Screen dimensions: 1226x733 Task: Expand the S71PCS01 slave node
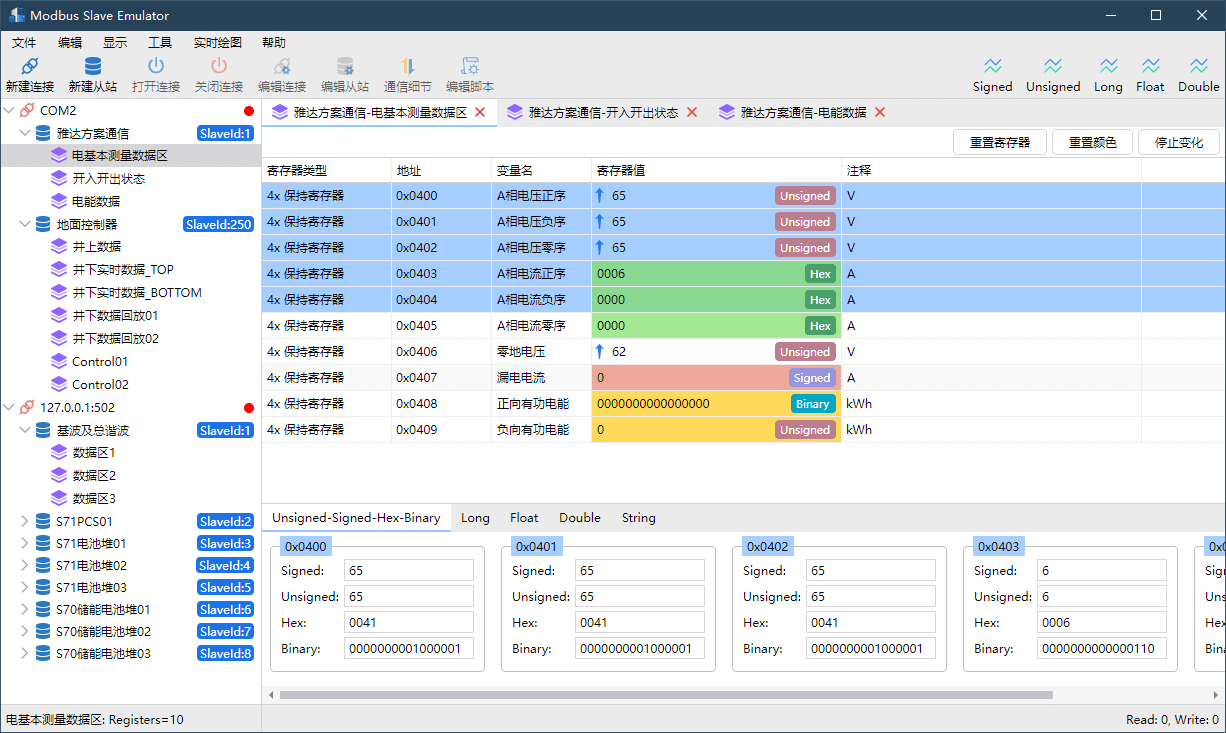tap(25, 521)
